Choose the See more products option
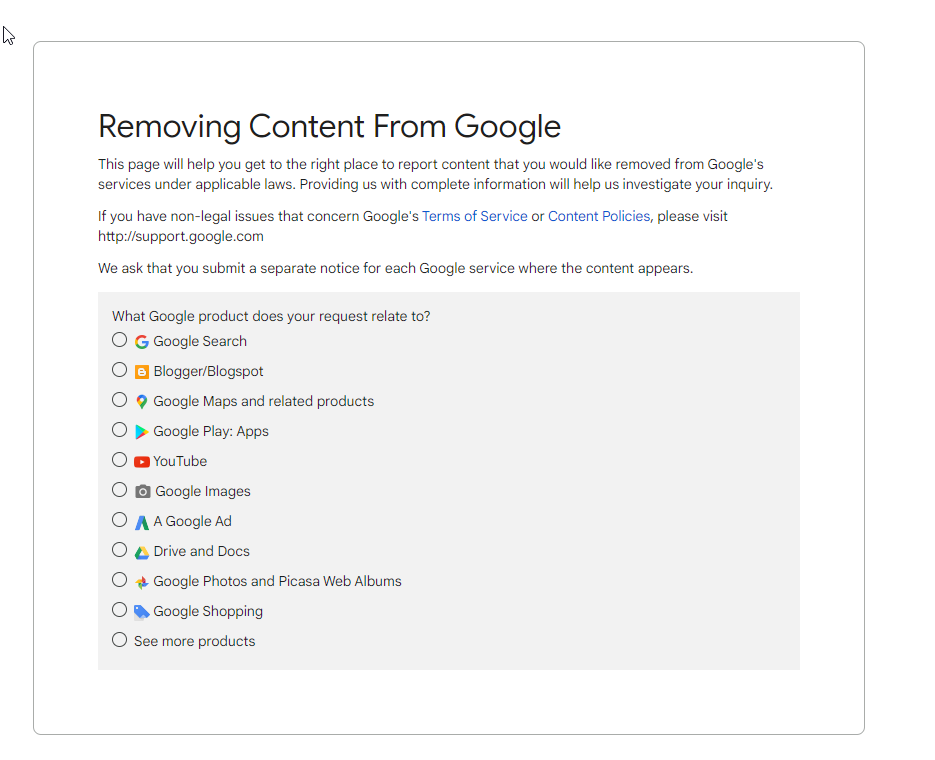The width and height of the screenshot is (935, 760). tap(119, 640)
